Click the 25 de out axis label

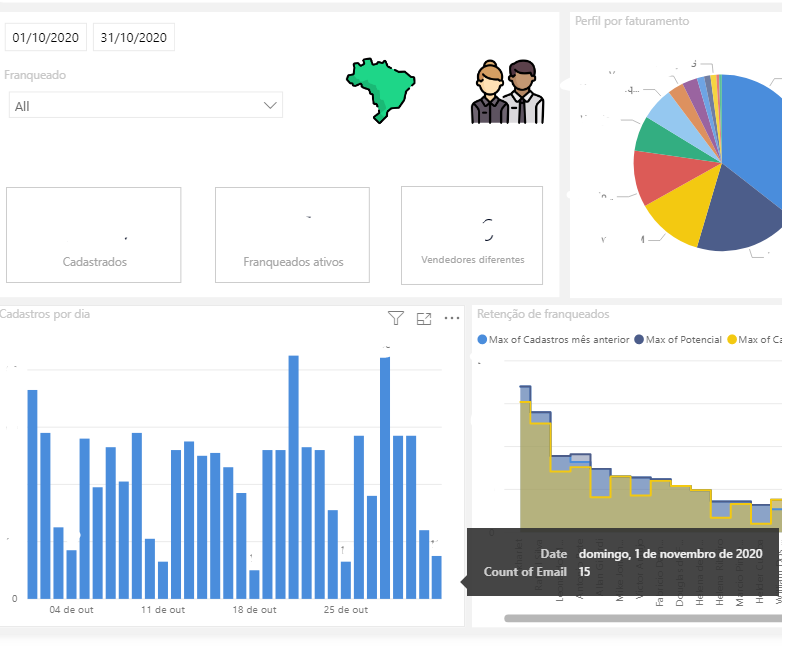345,610
